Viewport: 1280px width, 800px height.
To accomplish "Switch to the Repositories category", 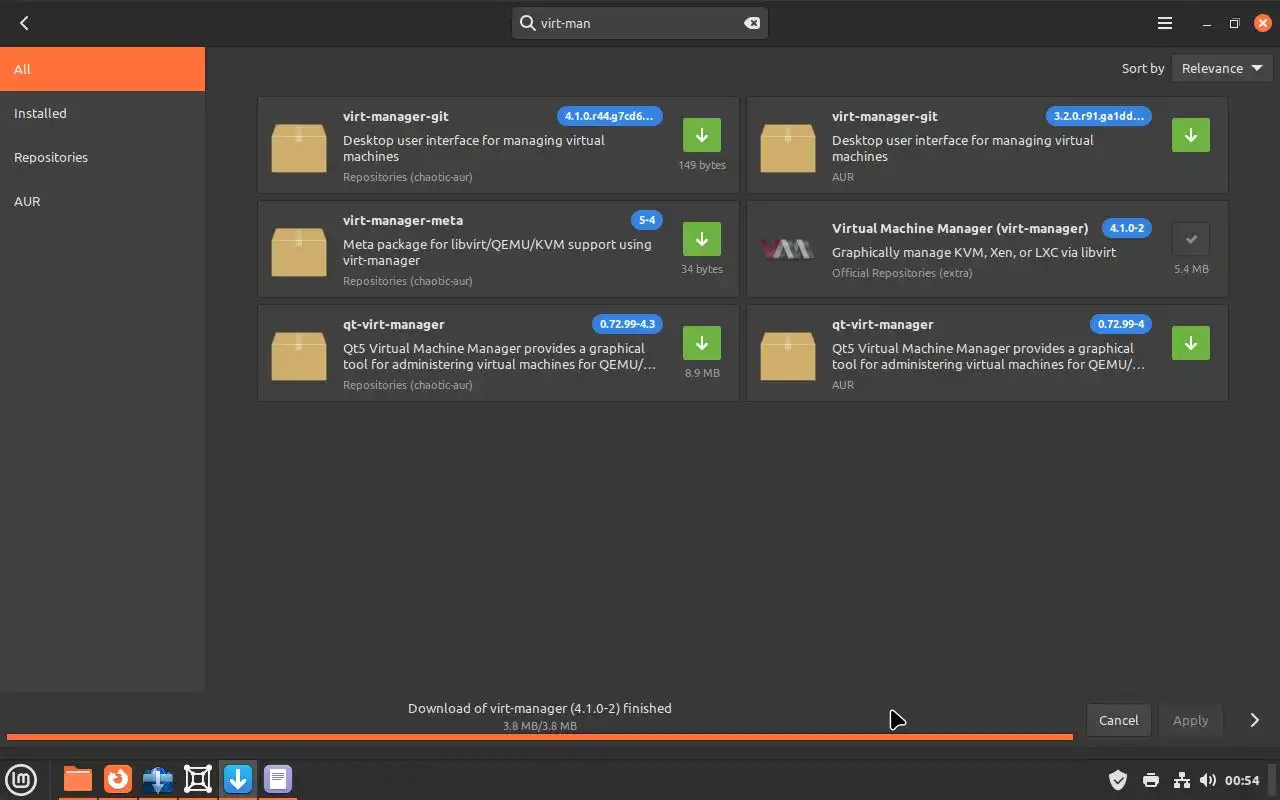I will click(102, 157).
